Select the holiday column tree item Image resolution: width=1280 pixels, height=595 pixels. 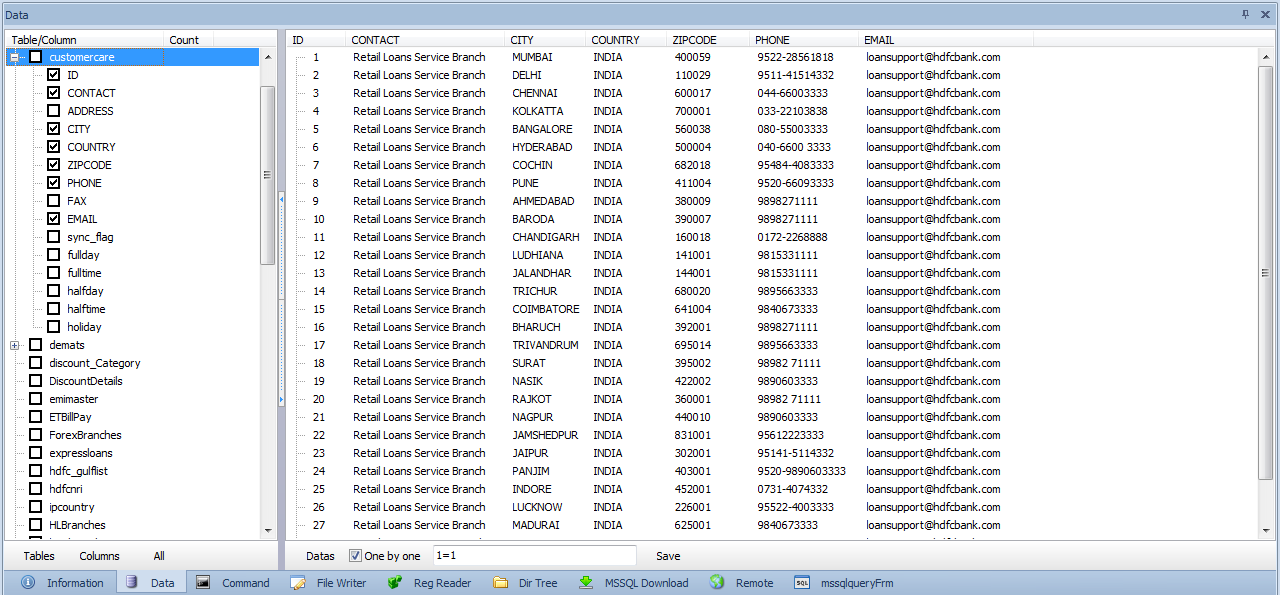tap(84, 327)
